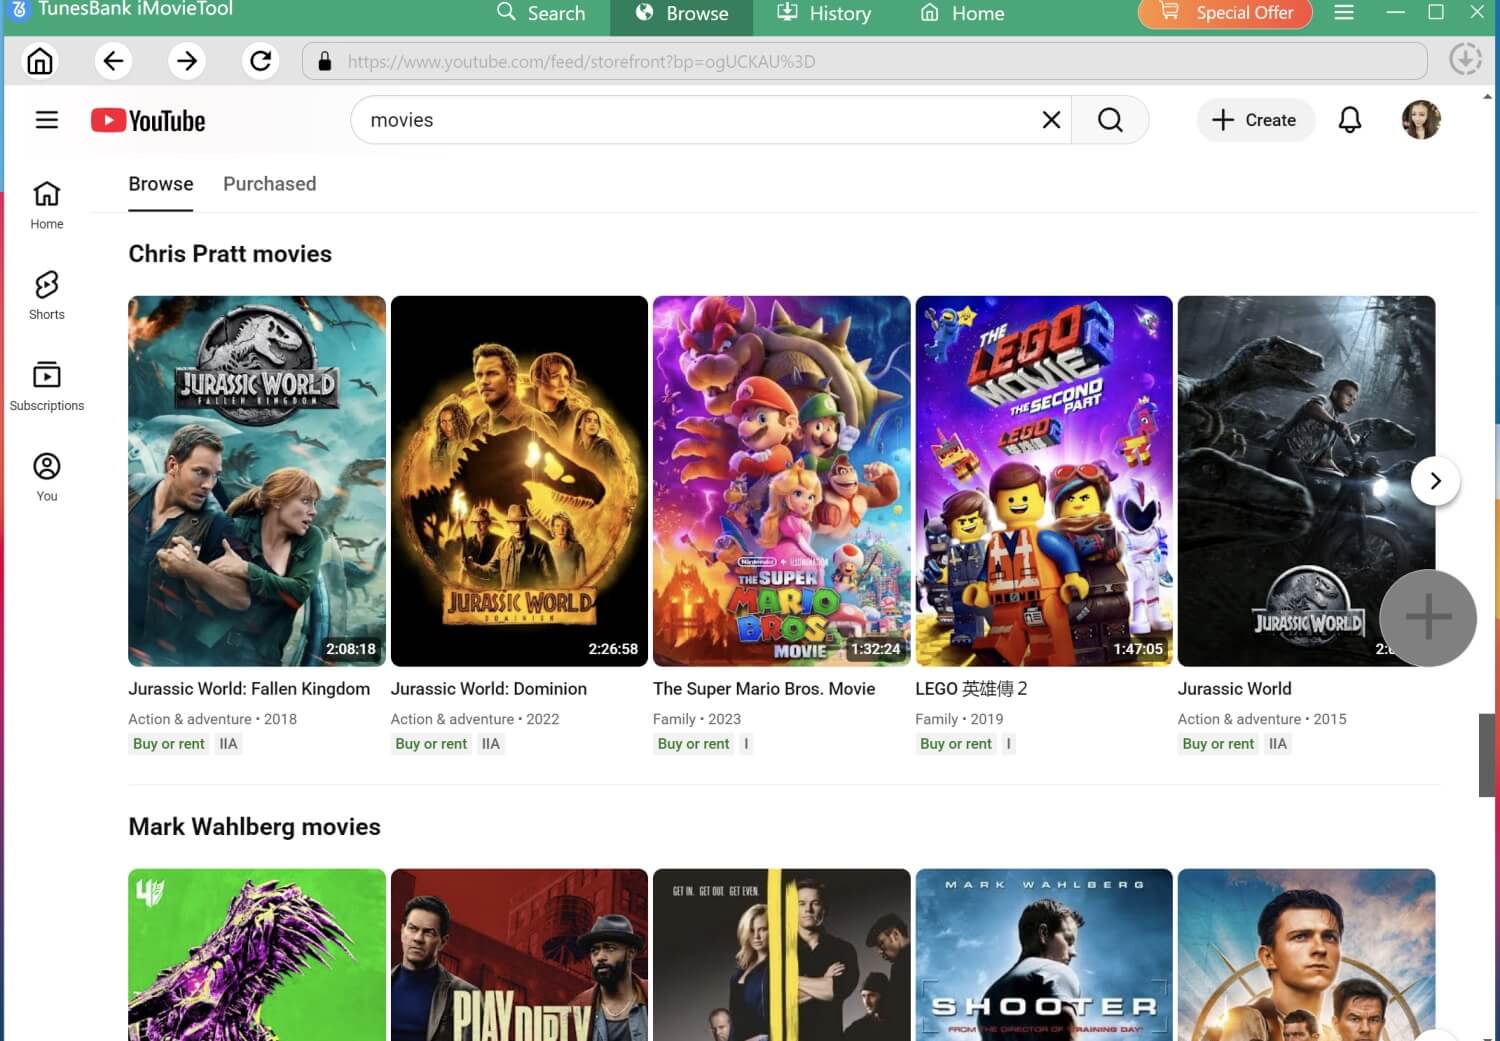Click the green plus floating action button
The image size is (1500, 1041).
coord(1427,618)
